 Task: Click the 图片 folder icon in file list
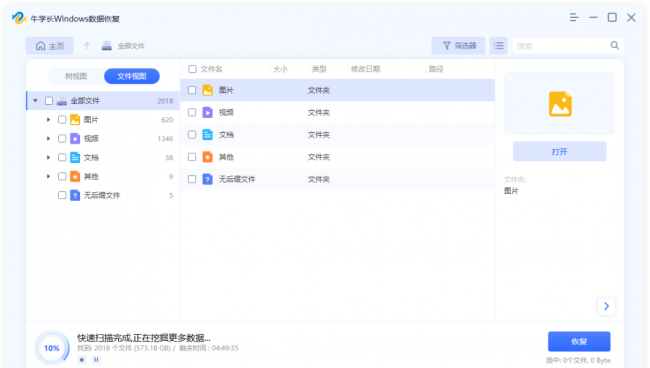coord(207,90)
